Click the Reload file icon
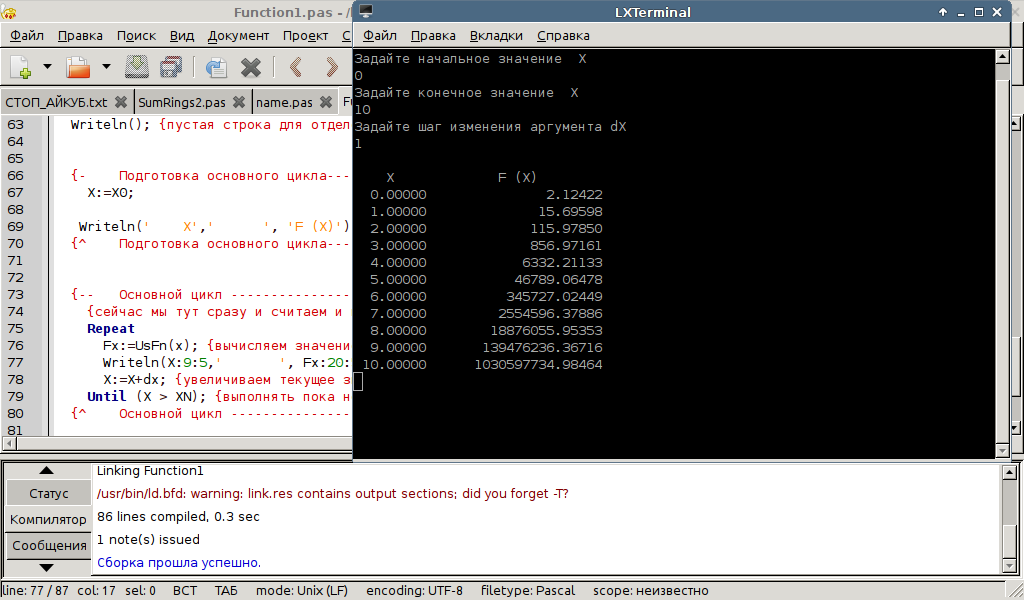Screen dimensions: 1024x600 216,67
